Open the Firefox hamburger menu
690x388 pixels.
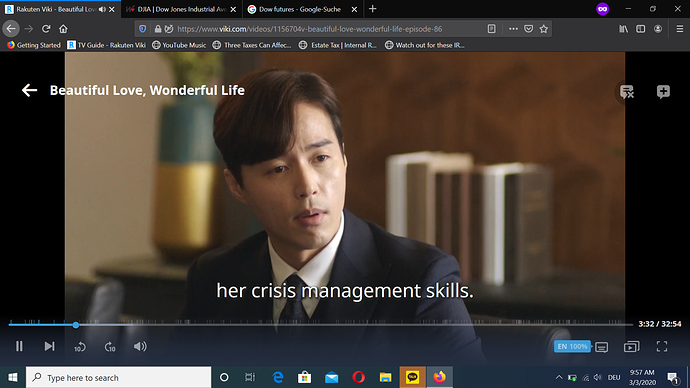tap(679, 29)
